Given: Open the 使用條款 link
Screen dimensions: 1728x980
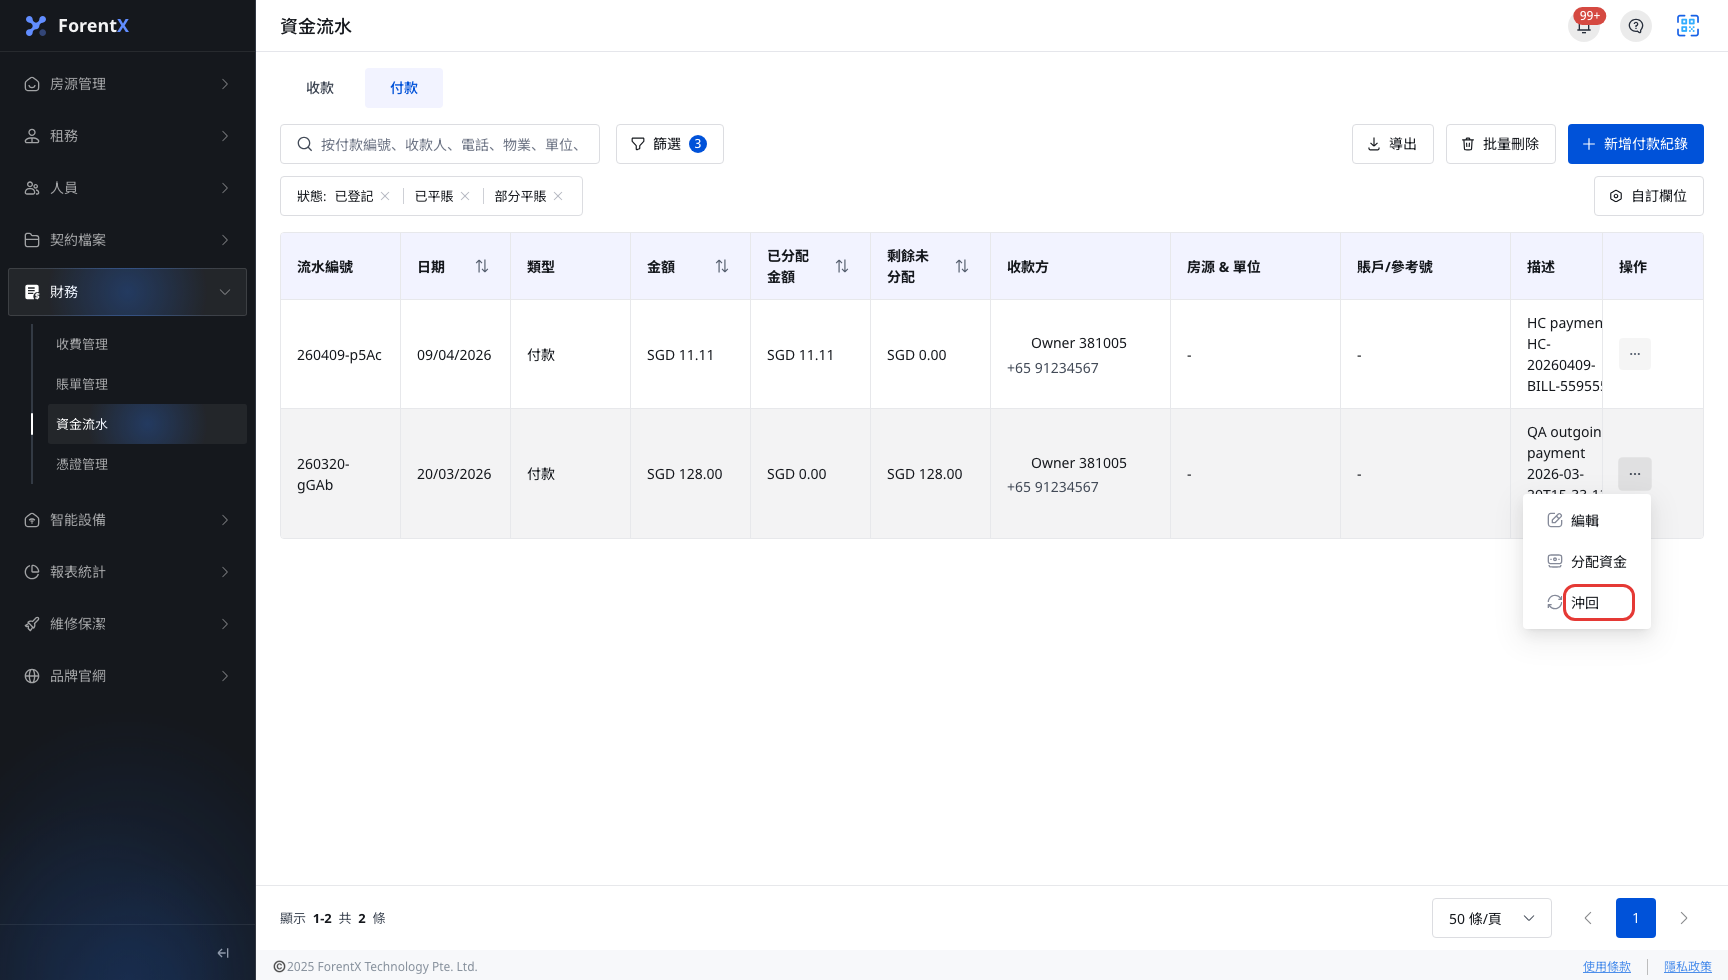Looking at the screenshot, I should 1607,966.
